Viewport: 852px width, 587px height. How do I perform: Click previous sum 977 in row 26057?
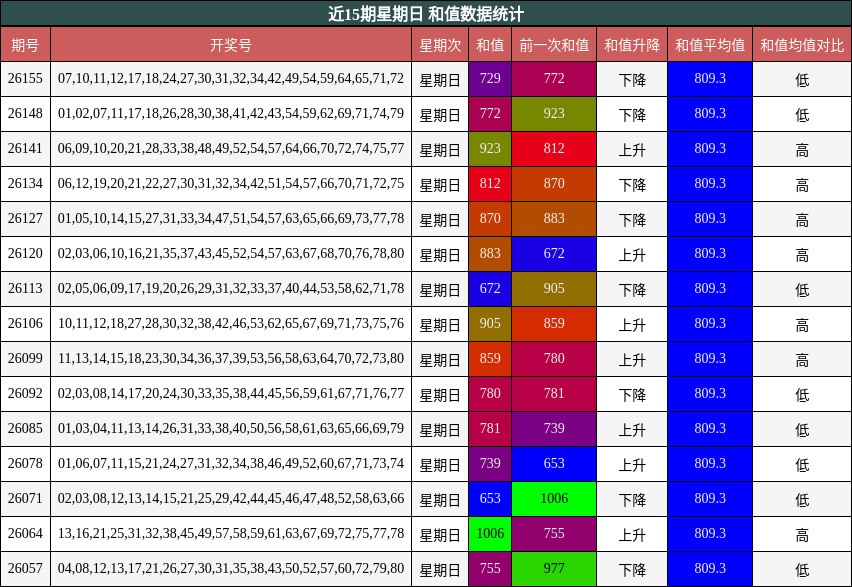tap(554, 569)
